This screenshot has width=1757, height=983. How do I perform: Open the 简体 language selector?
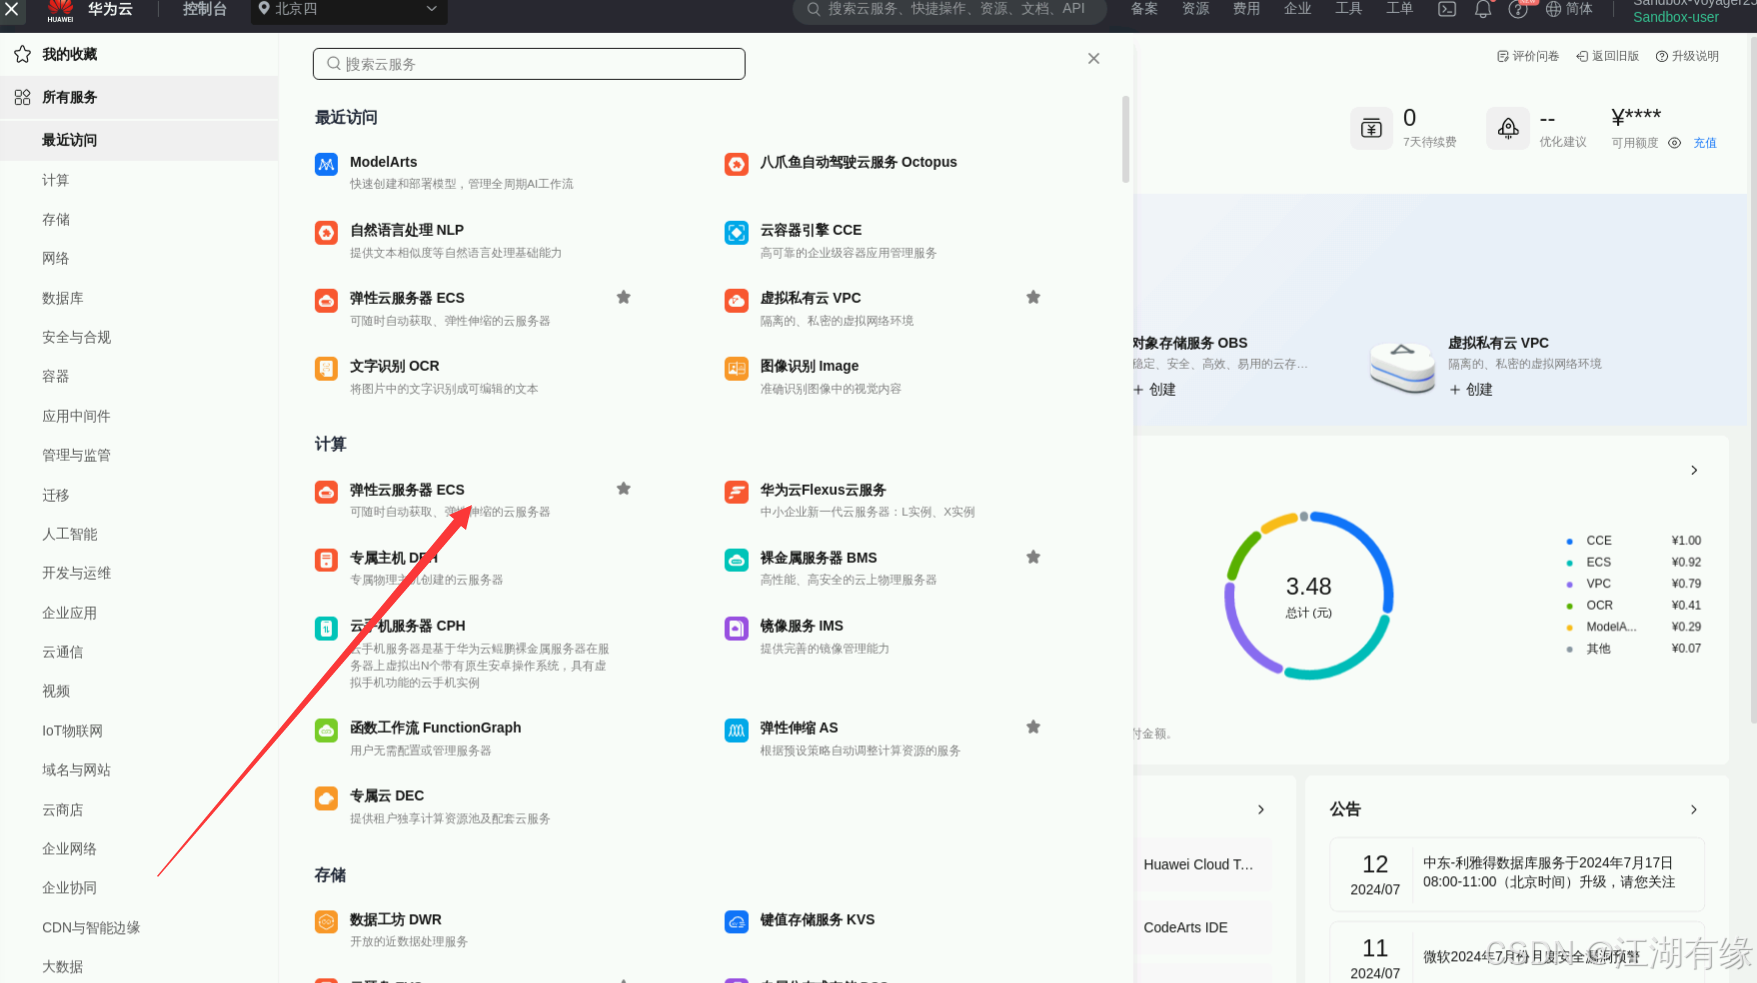coord(1569,9)
